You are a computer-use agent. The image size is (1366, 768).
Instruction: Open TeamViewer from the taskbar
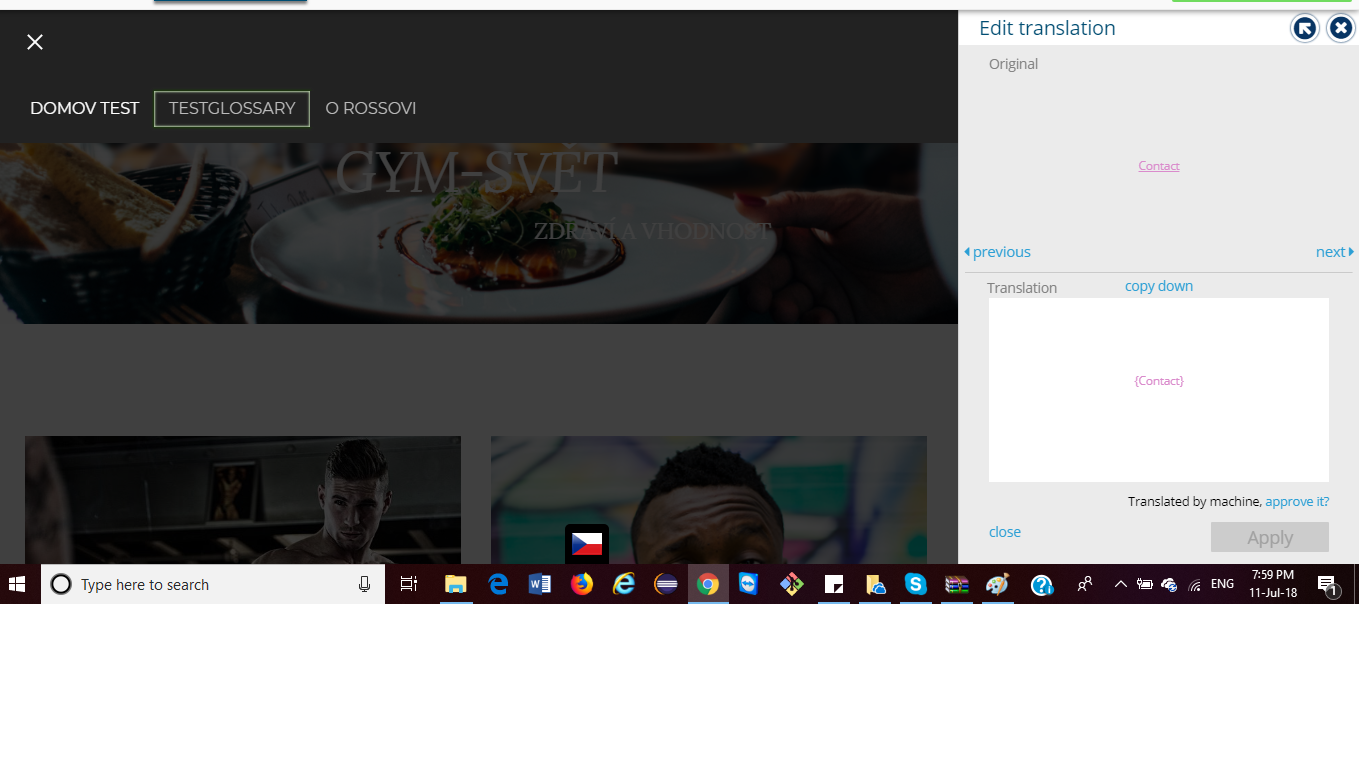(749, 585)
